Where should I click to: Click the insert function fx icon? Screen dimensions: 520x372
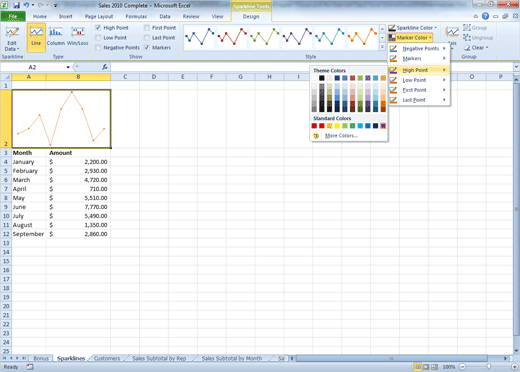click(x=105, y=67)
